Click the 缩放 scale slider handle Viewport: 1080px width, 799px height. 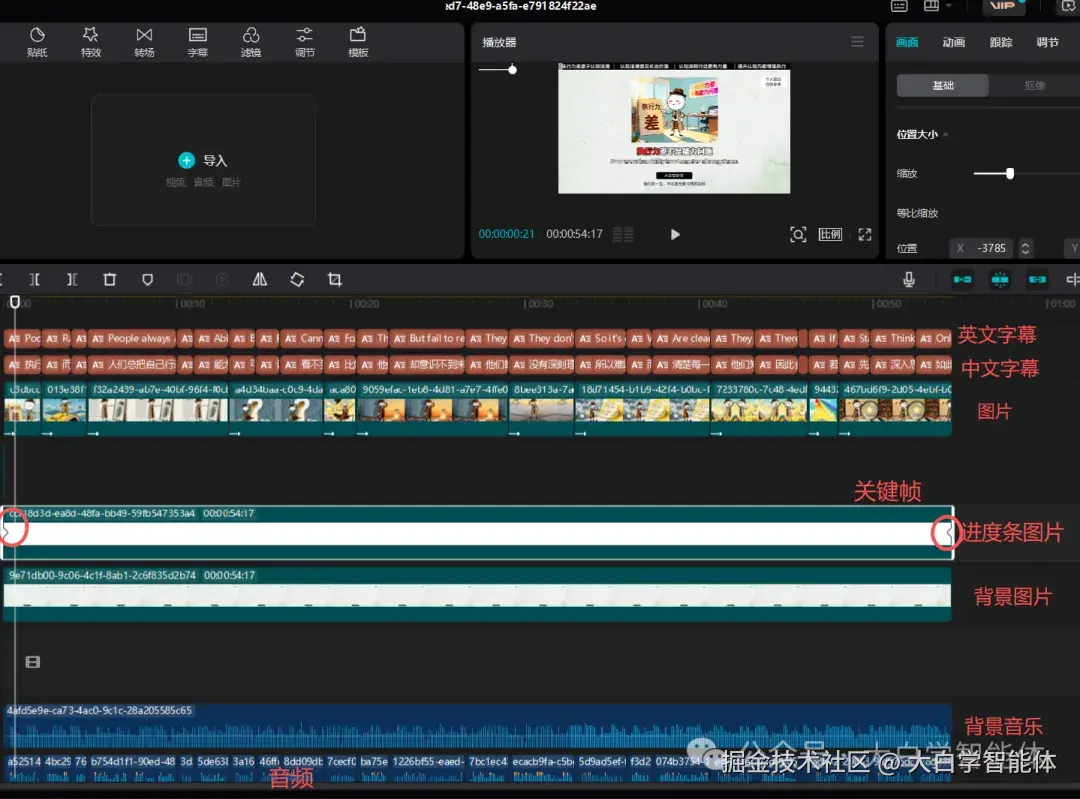coord(1010,174)
